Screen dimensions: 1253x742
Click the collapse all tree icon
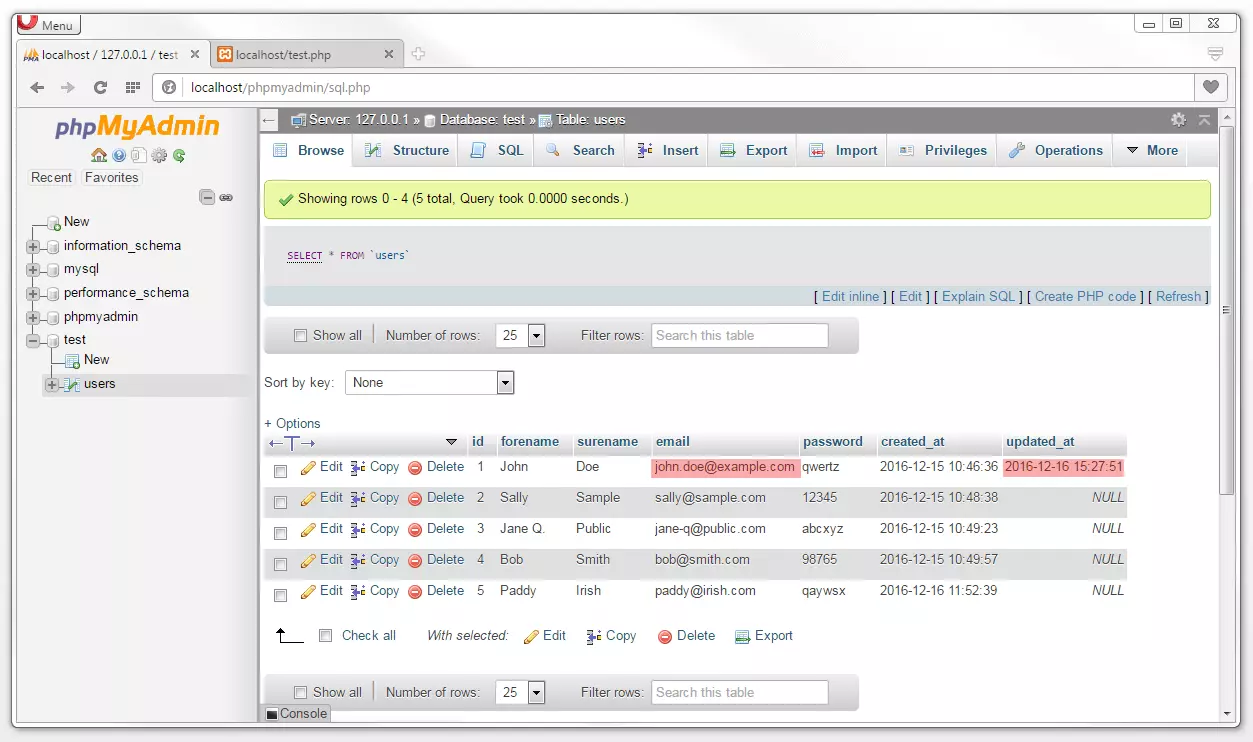click(x=207, y=198)
